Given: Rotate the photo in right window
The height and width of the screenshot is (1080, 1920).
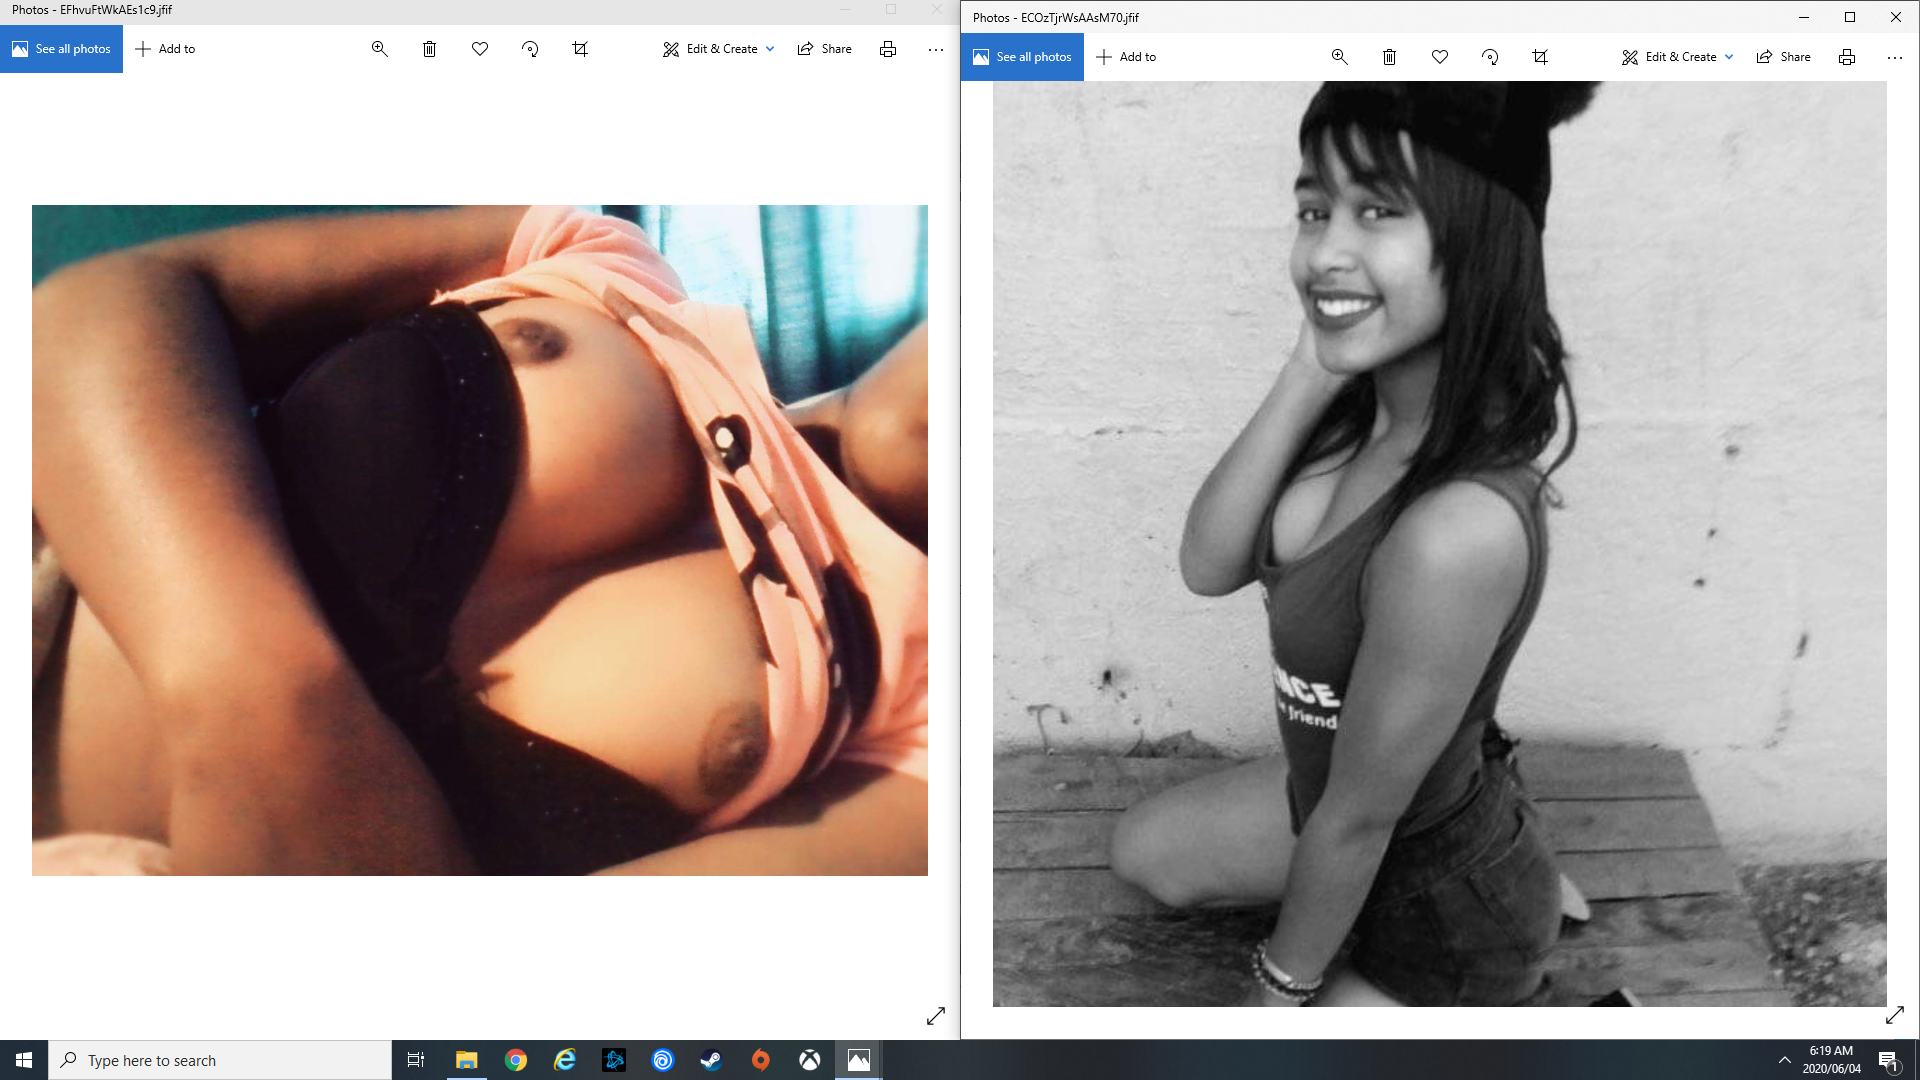Looking at the screenshot, I should [1490, 57].
